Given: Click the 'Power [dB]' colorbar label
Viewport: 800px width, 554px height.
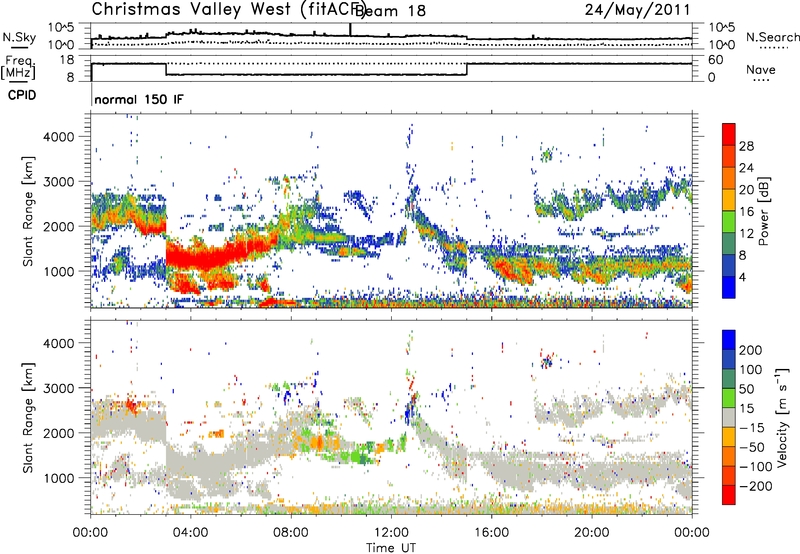Looking at the screenshot, I should pos(764,211).
